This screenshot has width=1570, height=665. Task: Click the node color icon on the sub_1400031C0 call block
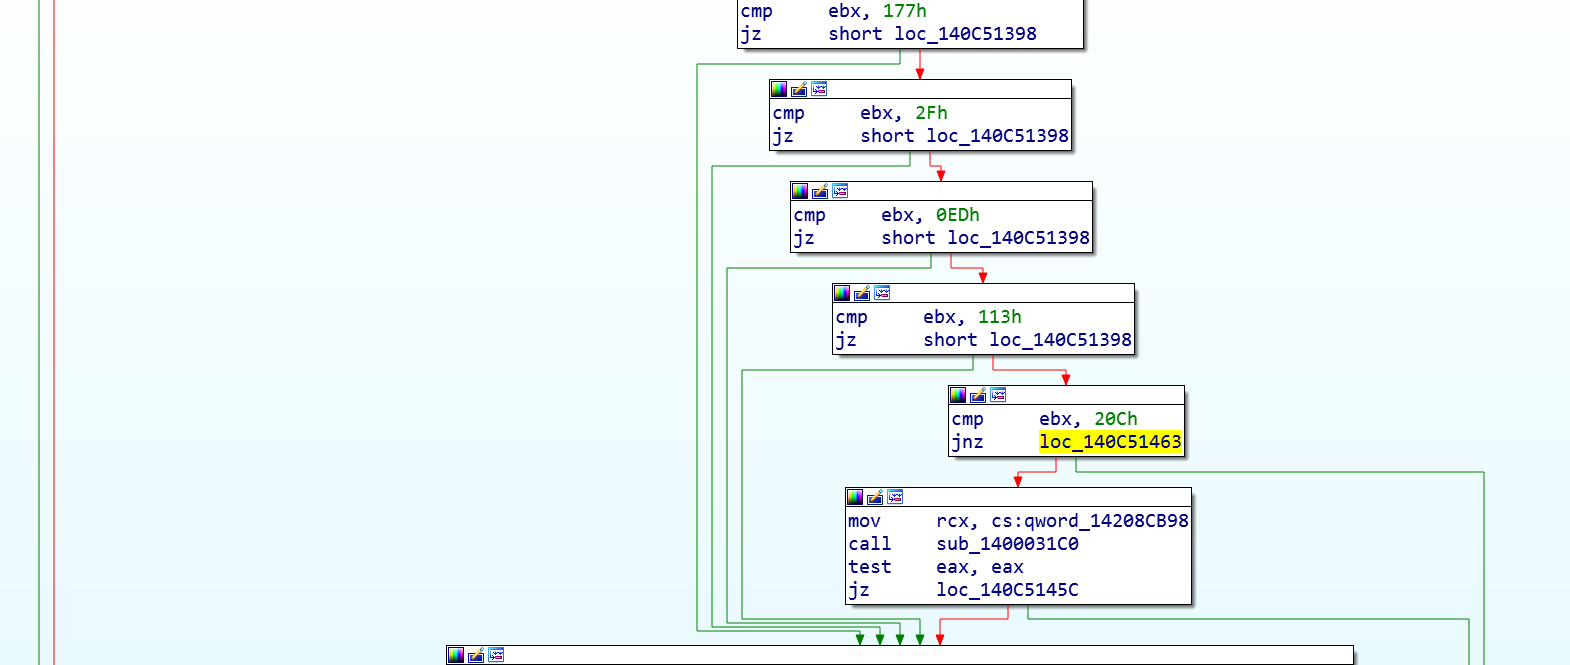pyautogui.click(x=855, y=497)
